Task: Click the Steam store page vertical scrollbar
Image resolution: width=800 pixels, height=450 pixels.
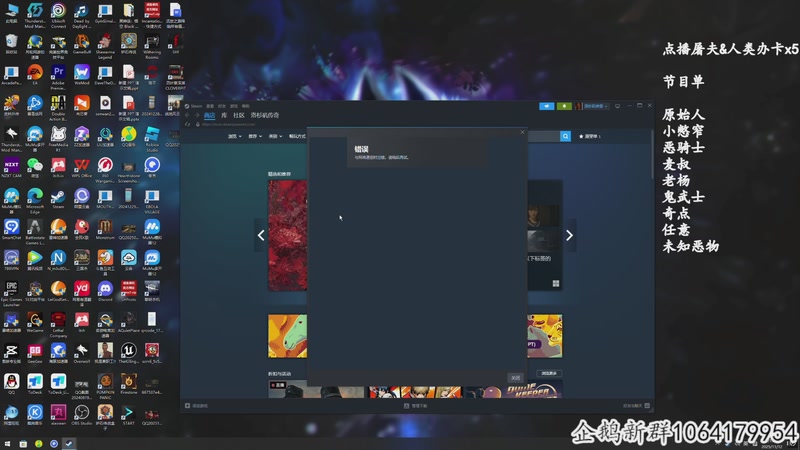Action: tap(652, 155)
